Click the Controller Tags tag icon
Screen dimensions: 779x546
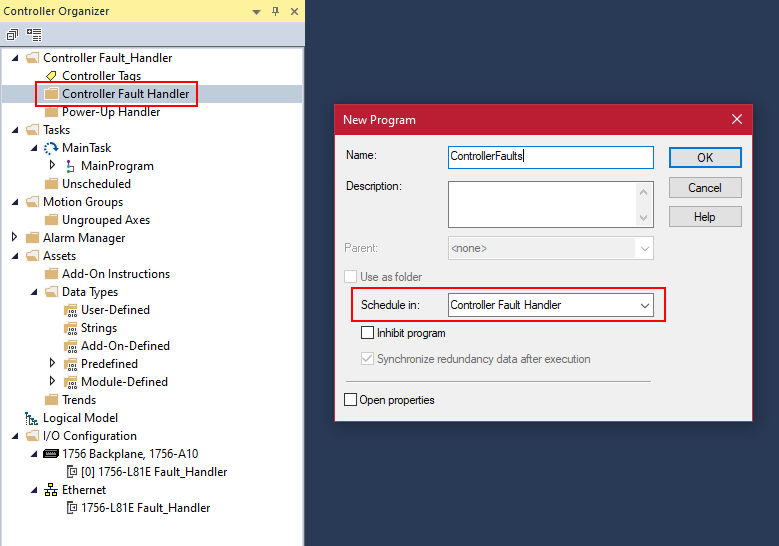point(51,76)
